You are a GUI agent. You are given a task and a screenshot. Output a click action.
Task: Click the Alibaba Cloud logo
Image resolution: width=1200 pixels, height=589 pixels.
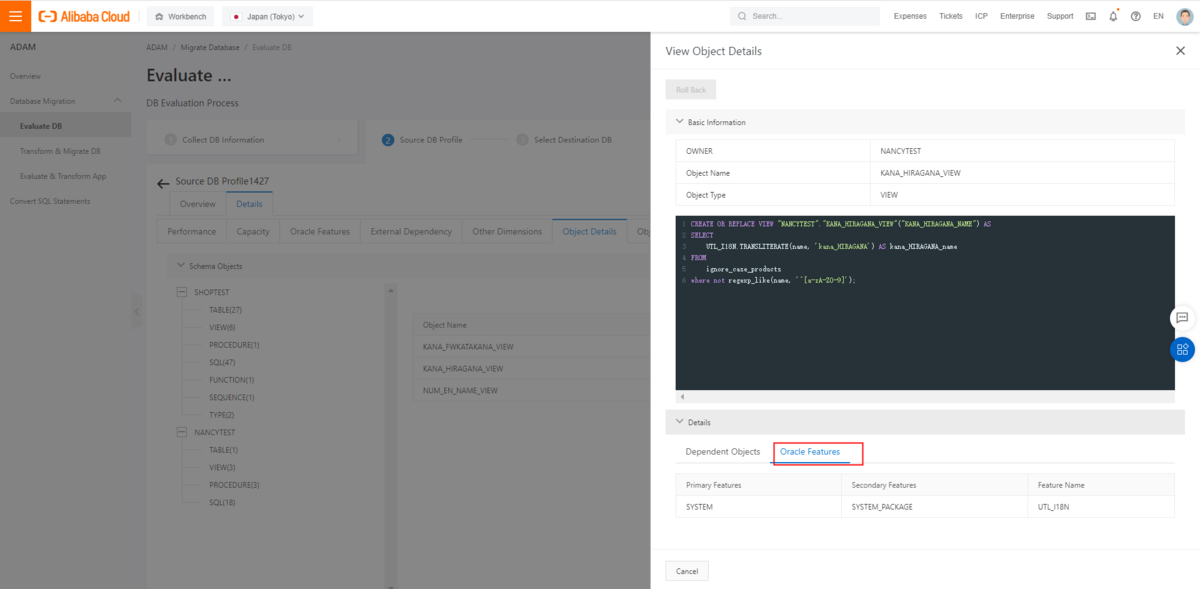pos(84,16)
